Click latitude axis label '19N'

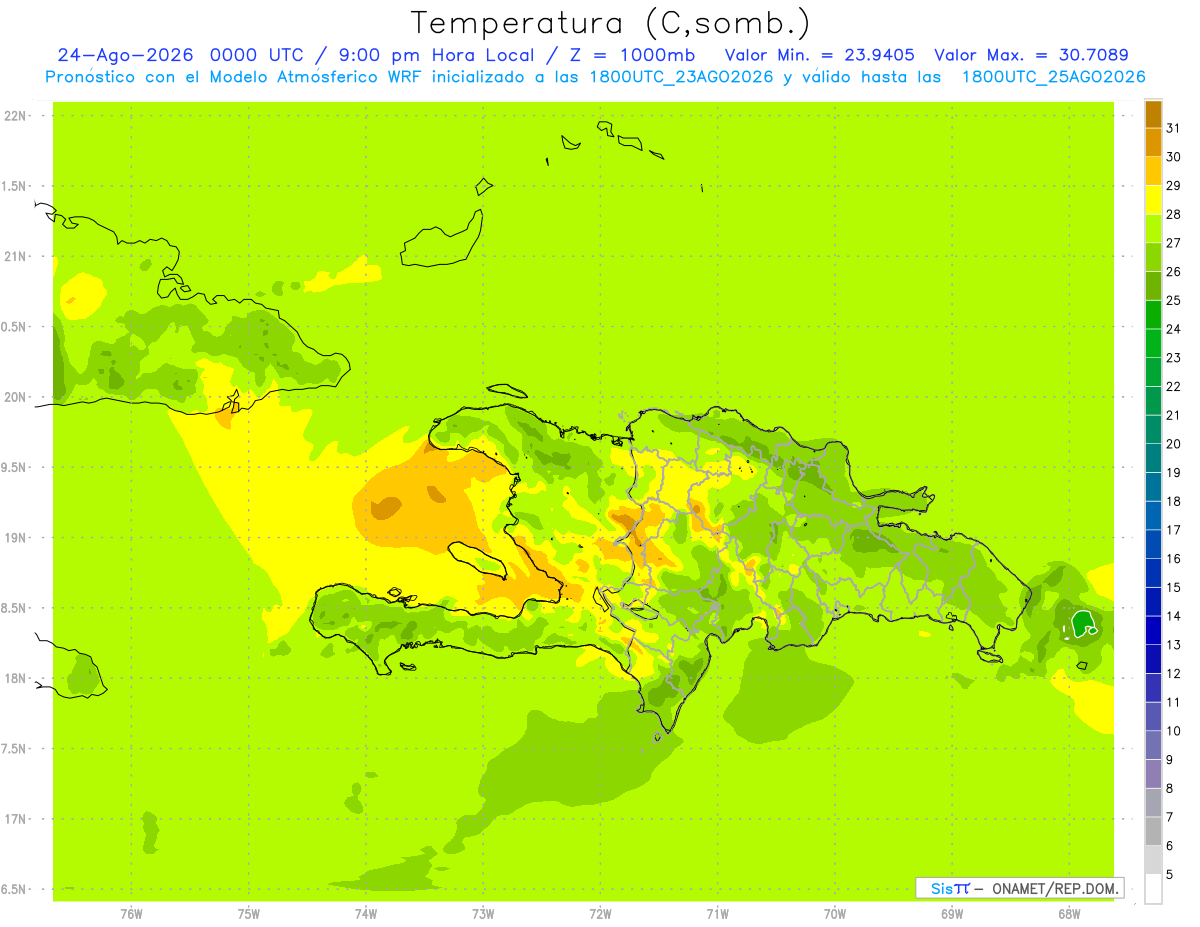point(16,538)
